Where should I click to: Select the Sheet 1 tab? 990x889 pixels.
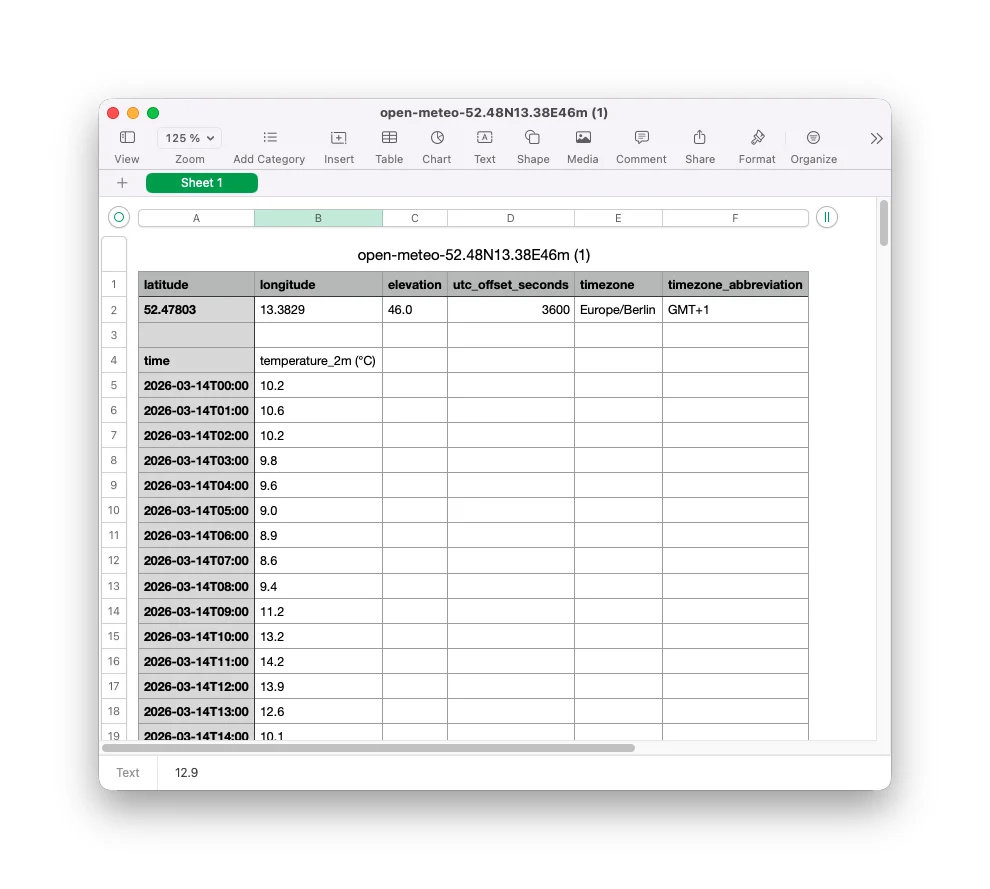coord(201,183)
